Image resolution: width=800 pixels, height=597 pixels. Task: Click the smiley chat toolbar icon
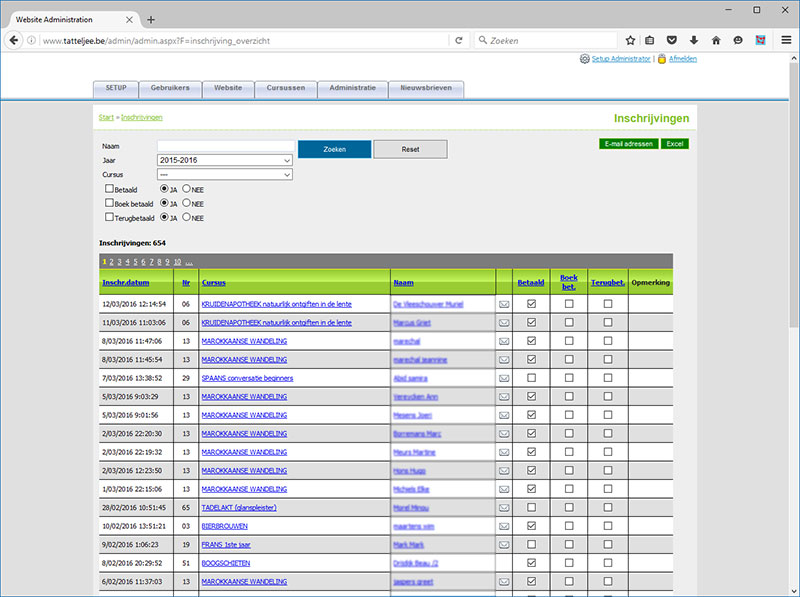738,40
